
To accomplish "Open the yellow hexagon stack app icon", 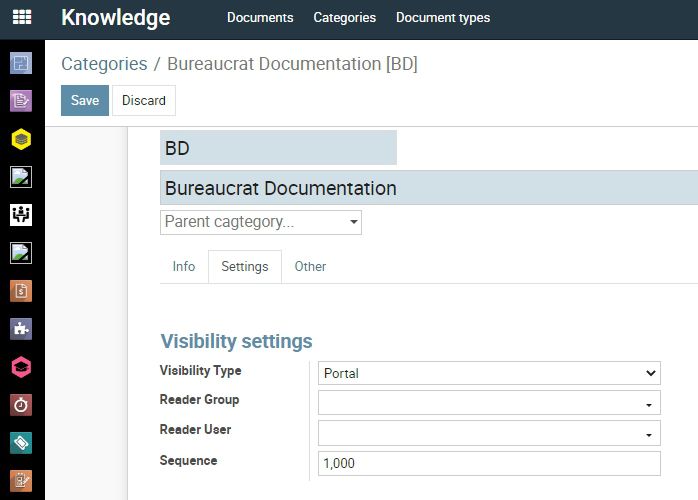I will [x=21, y=139].
